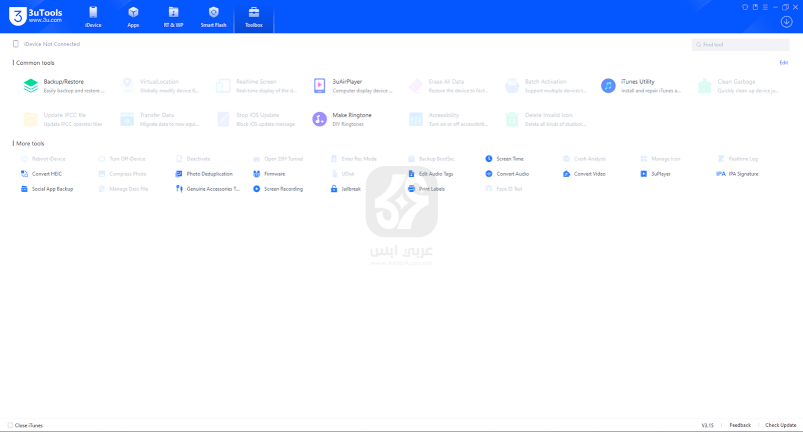The image size is (803, 432).
Task: Open Transfer Data tool
Action: pos(160,119)
